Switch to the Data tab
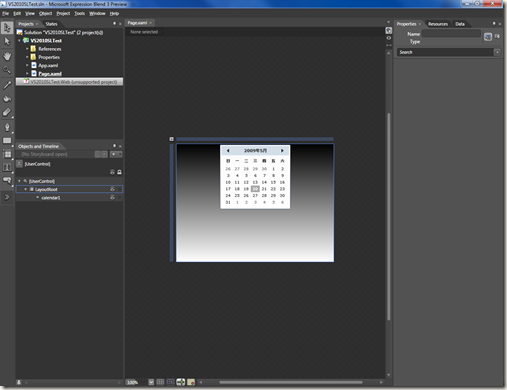 pos(460,24)
